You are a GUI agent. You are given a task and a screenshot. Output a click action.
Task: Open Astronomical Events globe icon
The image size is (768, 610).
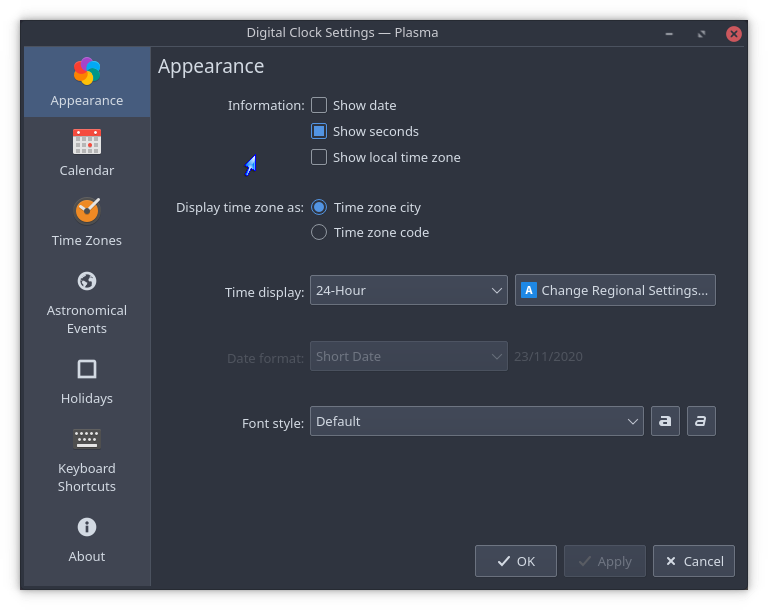pyautogui.click(x=87, y=281)
